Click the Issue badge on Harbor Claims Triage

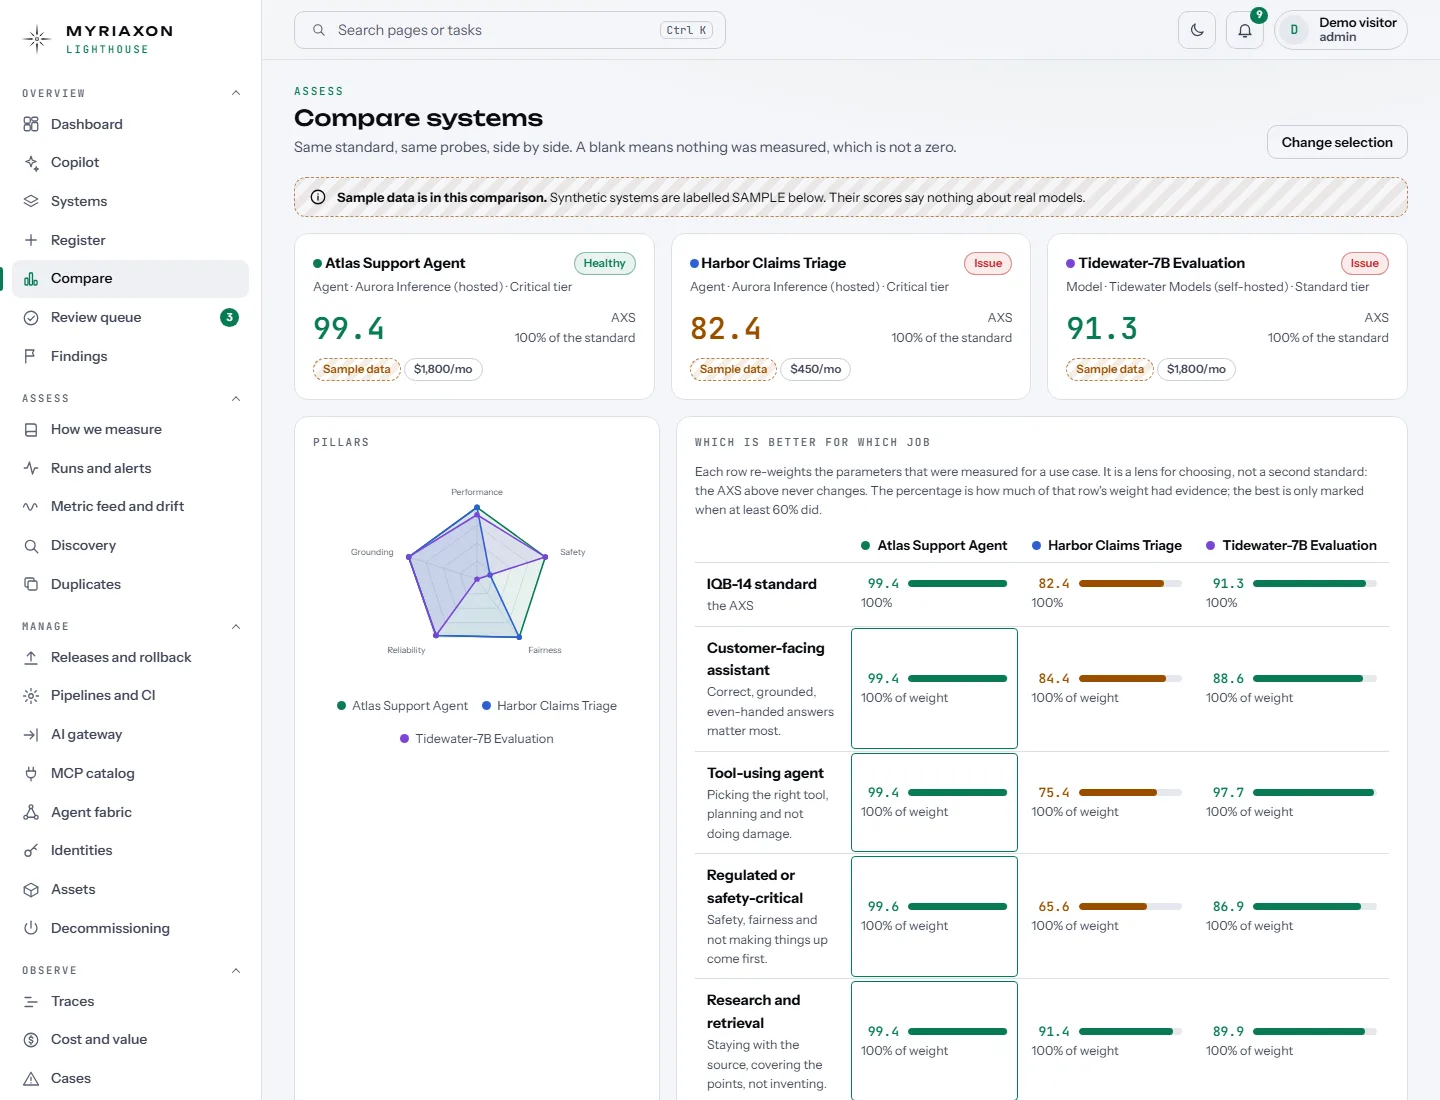click(988, 263)
